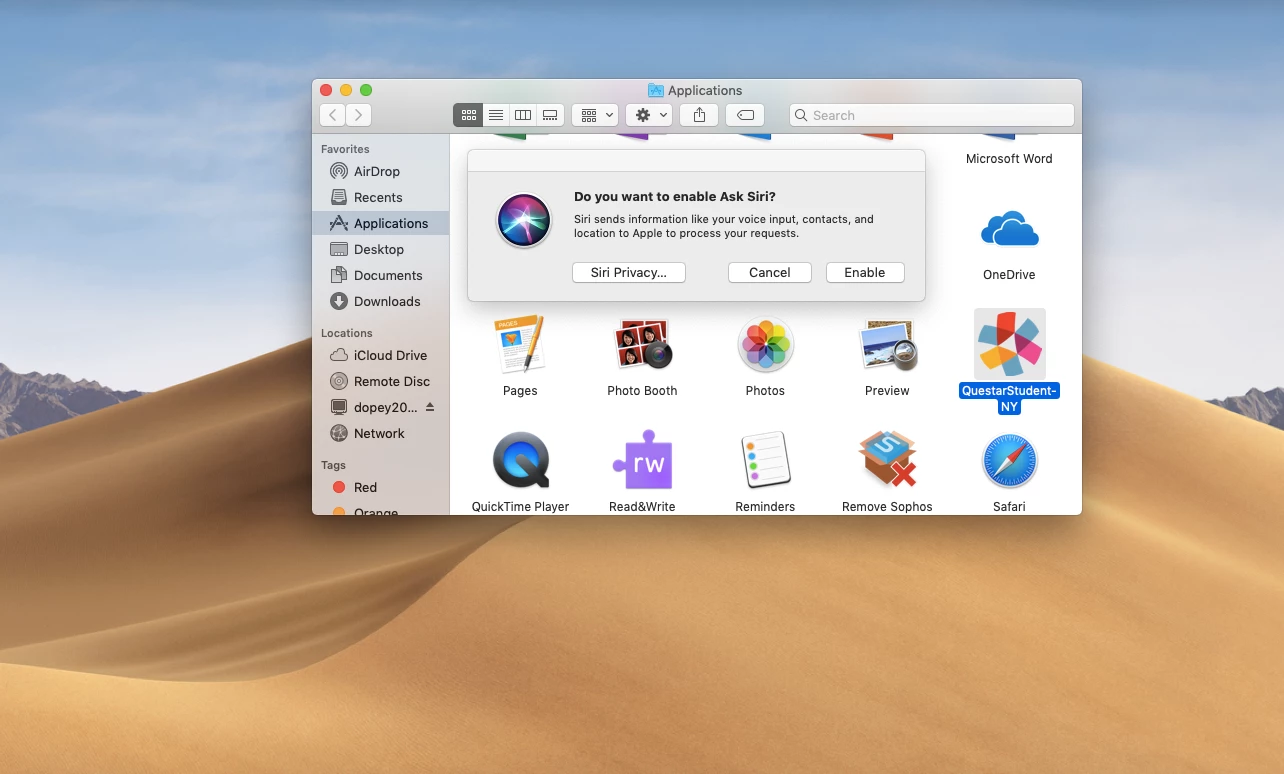The width and height of the screenshot is (1284, 774).
Task: Open Desktop in the sidebar
Action: (x=380, y=249)
